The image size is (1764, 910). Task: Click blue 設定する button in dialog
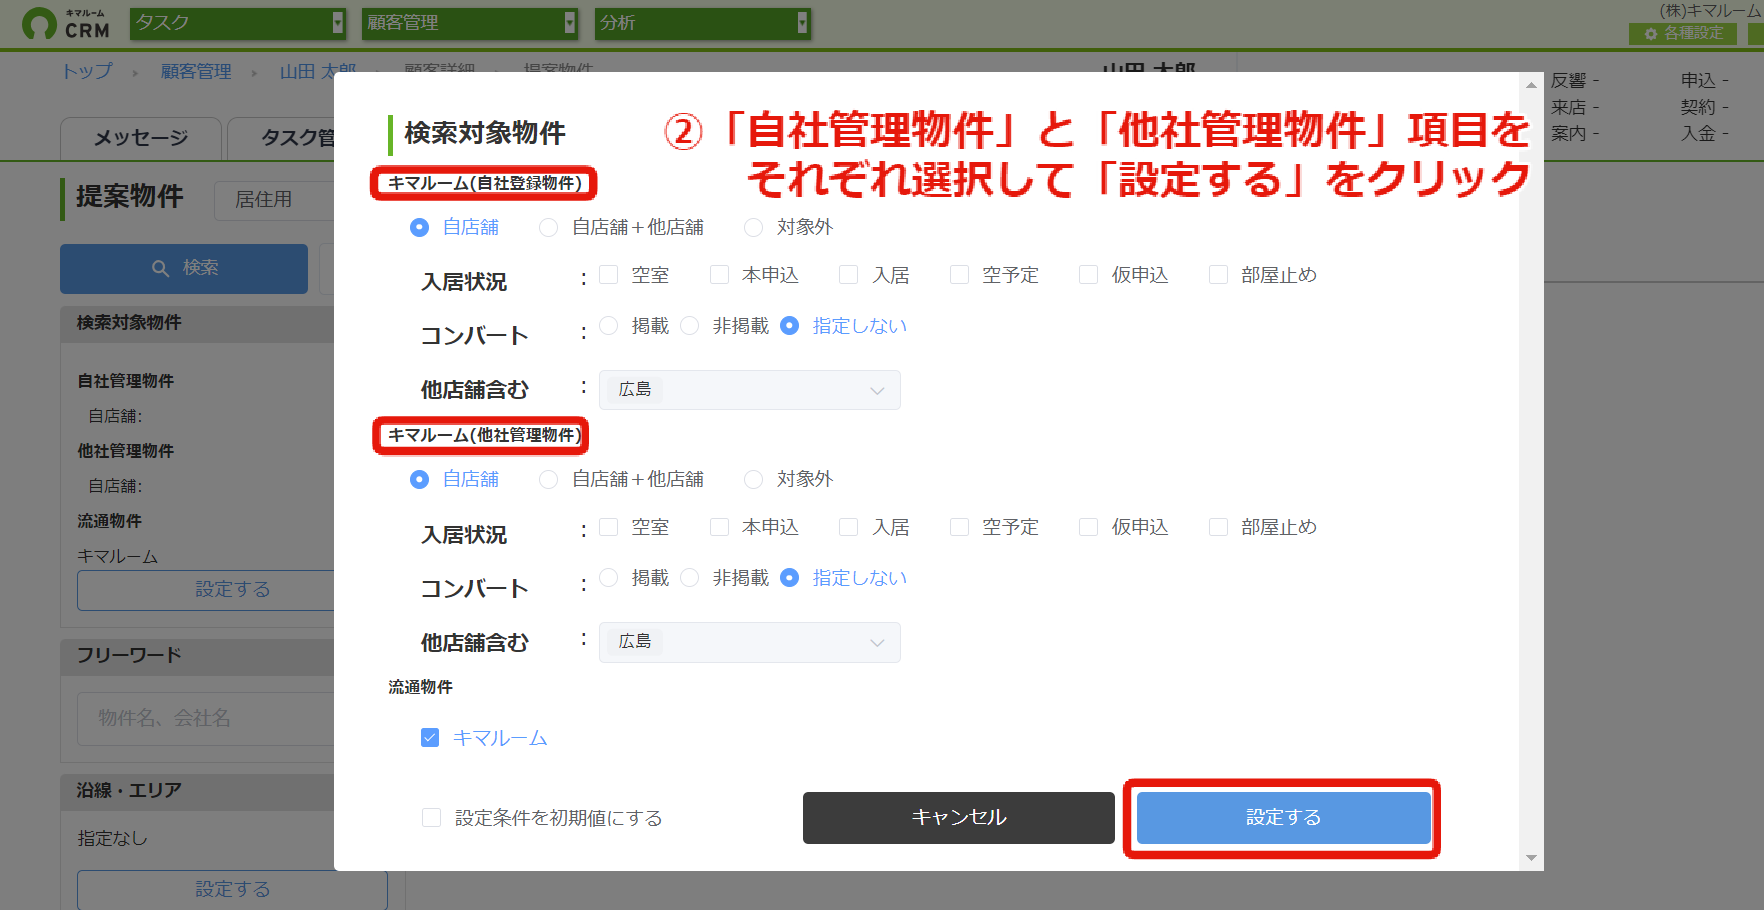click(1283, 818)
